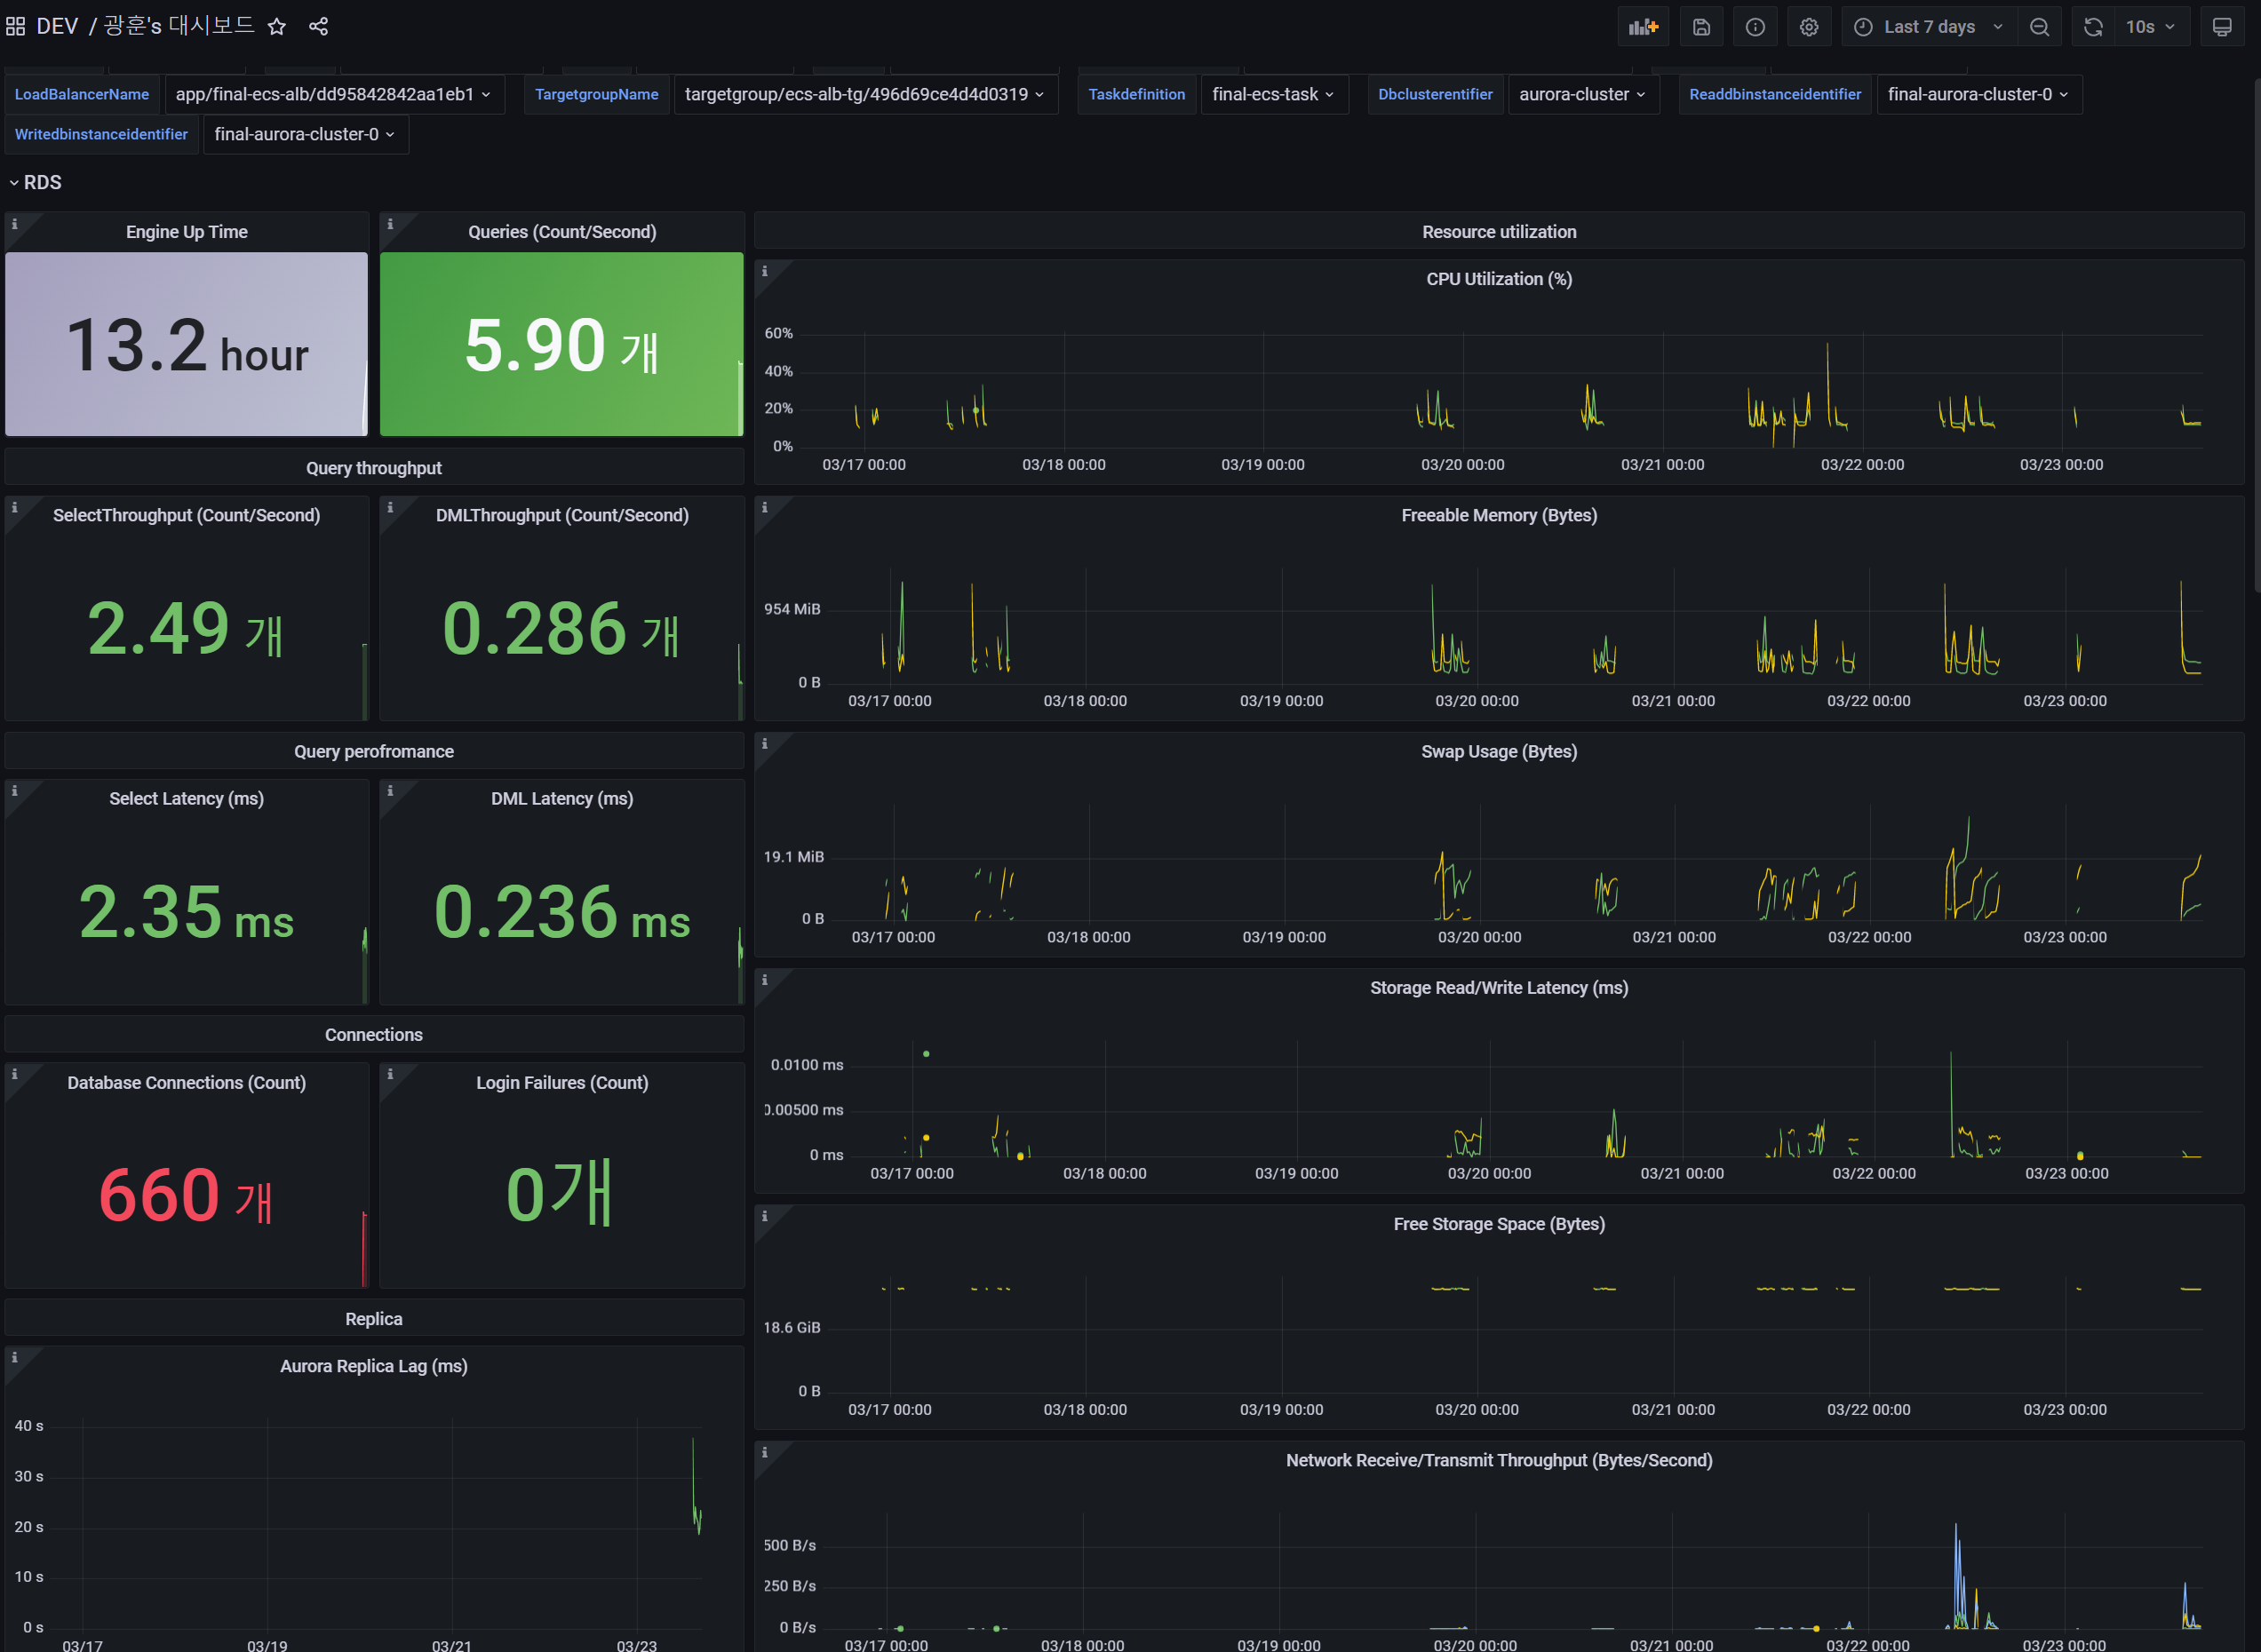The image size is (2261, 1652).
Task: Open the CPU Utilization panel menu
Action: coord(1498,279)
